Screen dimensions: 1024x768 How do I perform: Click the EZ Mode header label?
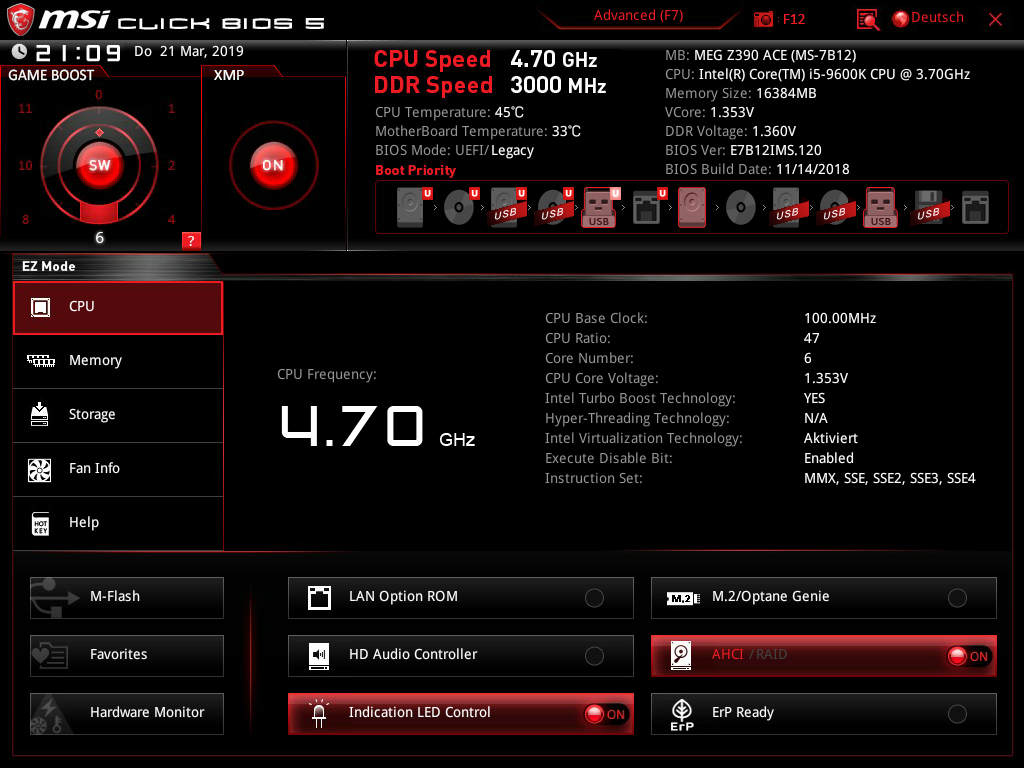[49, 266]
